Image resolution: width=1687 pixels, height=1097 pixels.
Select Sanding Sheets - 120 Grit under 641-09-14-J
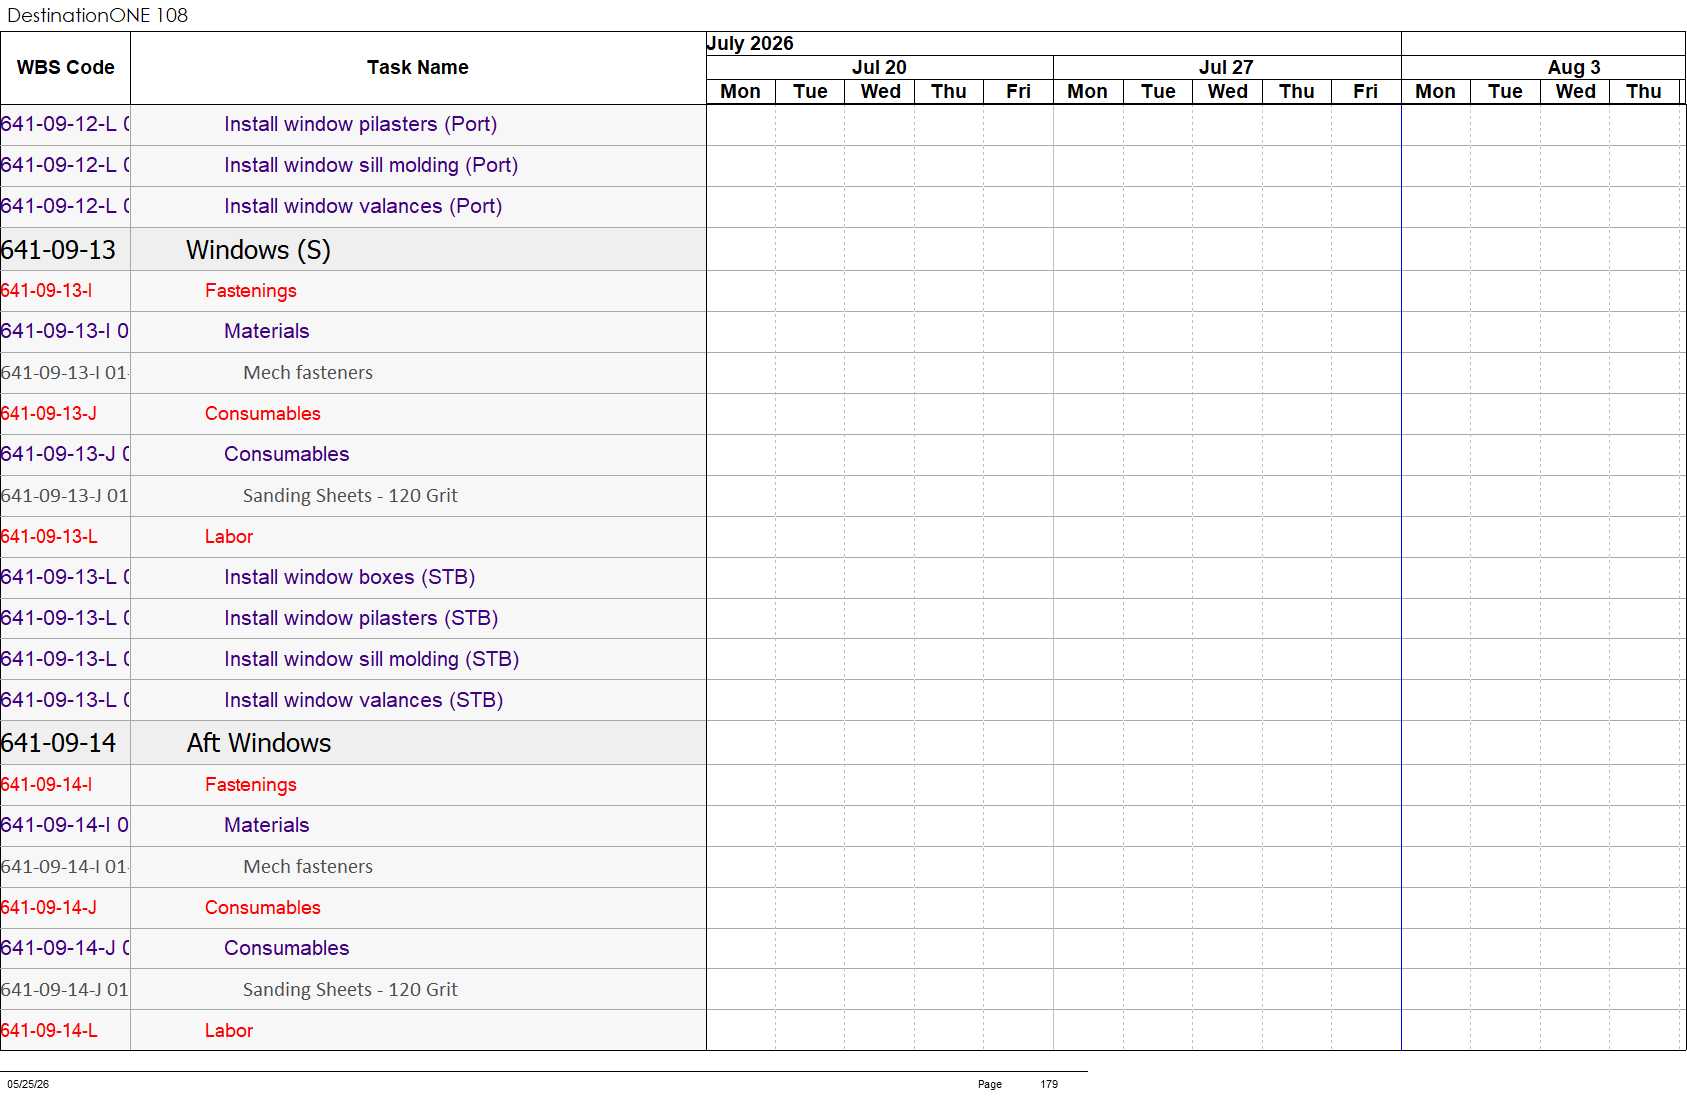[x=350, y=990]
